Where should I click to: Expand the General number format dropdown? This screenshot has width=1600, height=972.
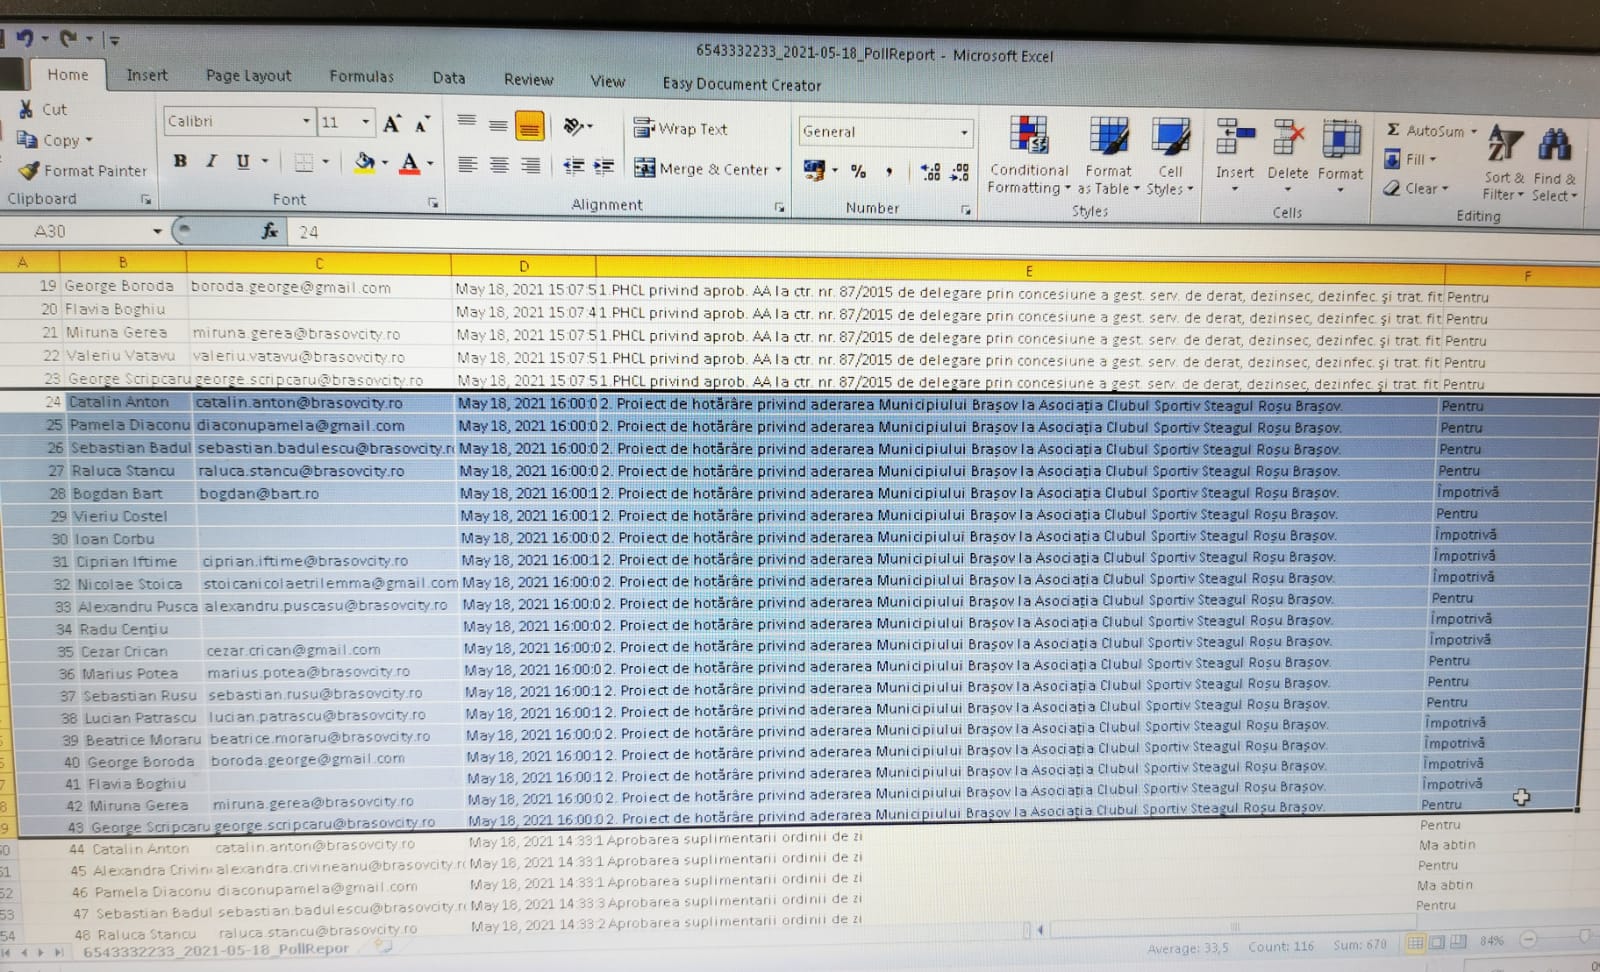[x=963, y=132]
